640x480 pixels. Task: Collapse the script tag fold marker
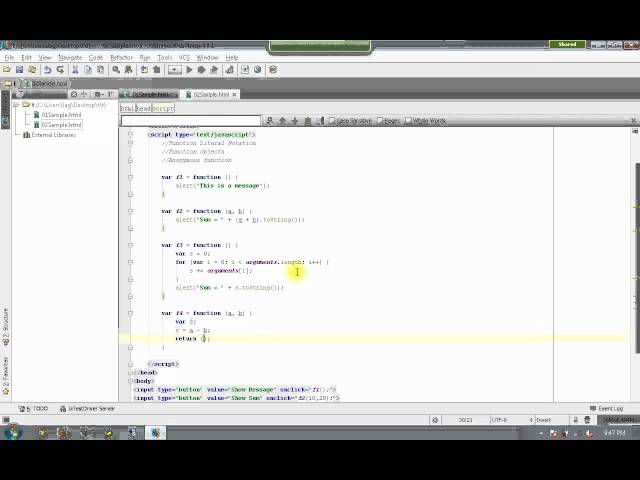(130, 134)
